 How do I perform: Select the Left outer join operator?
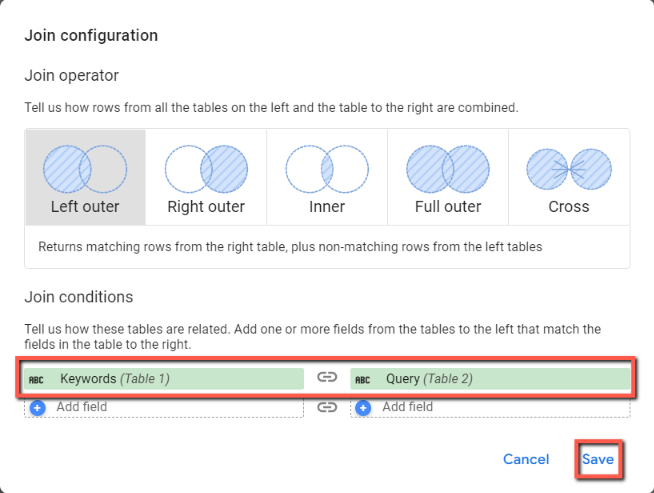86,177
